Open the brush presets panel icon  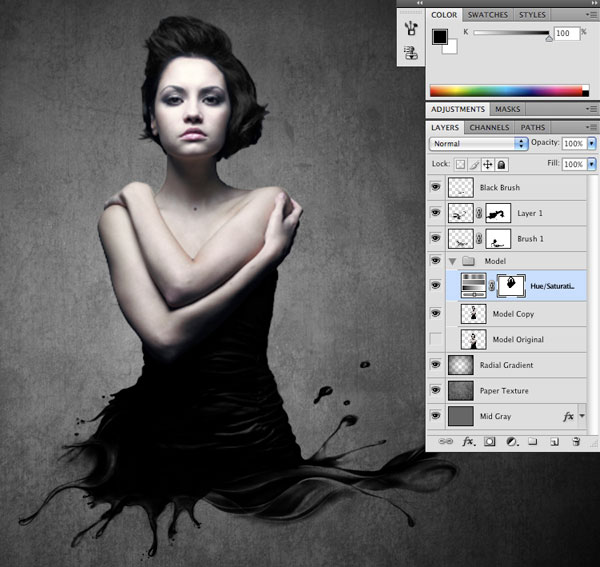411,28
